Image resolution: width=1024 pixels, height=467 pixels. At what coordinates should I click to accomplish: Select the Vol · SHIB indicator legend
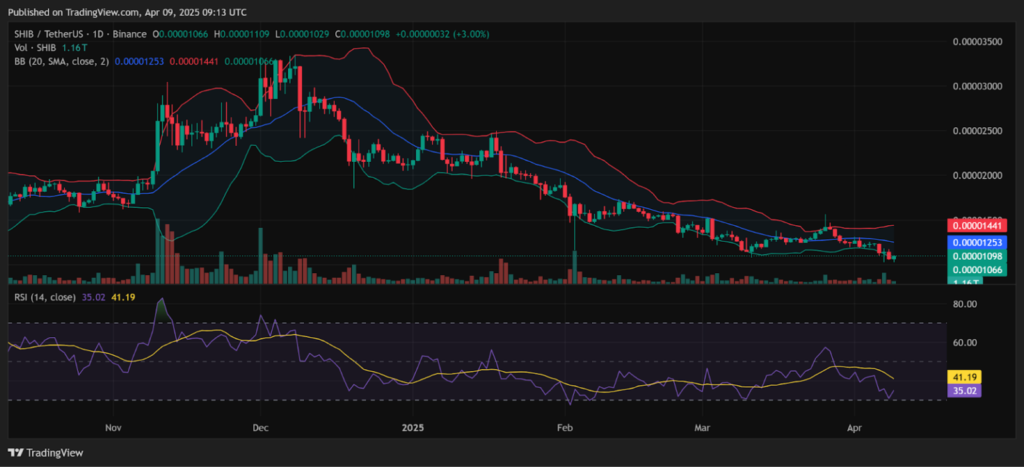coord(34,46)
